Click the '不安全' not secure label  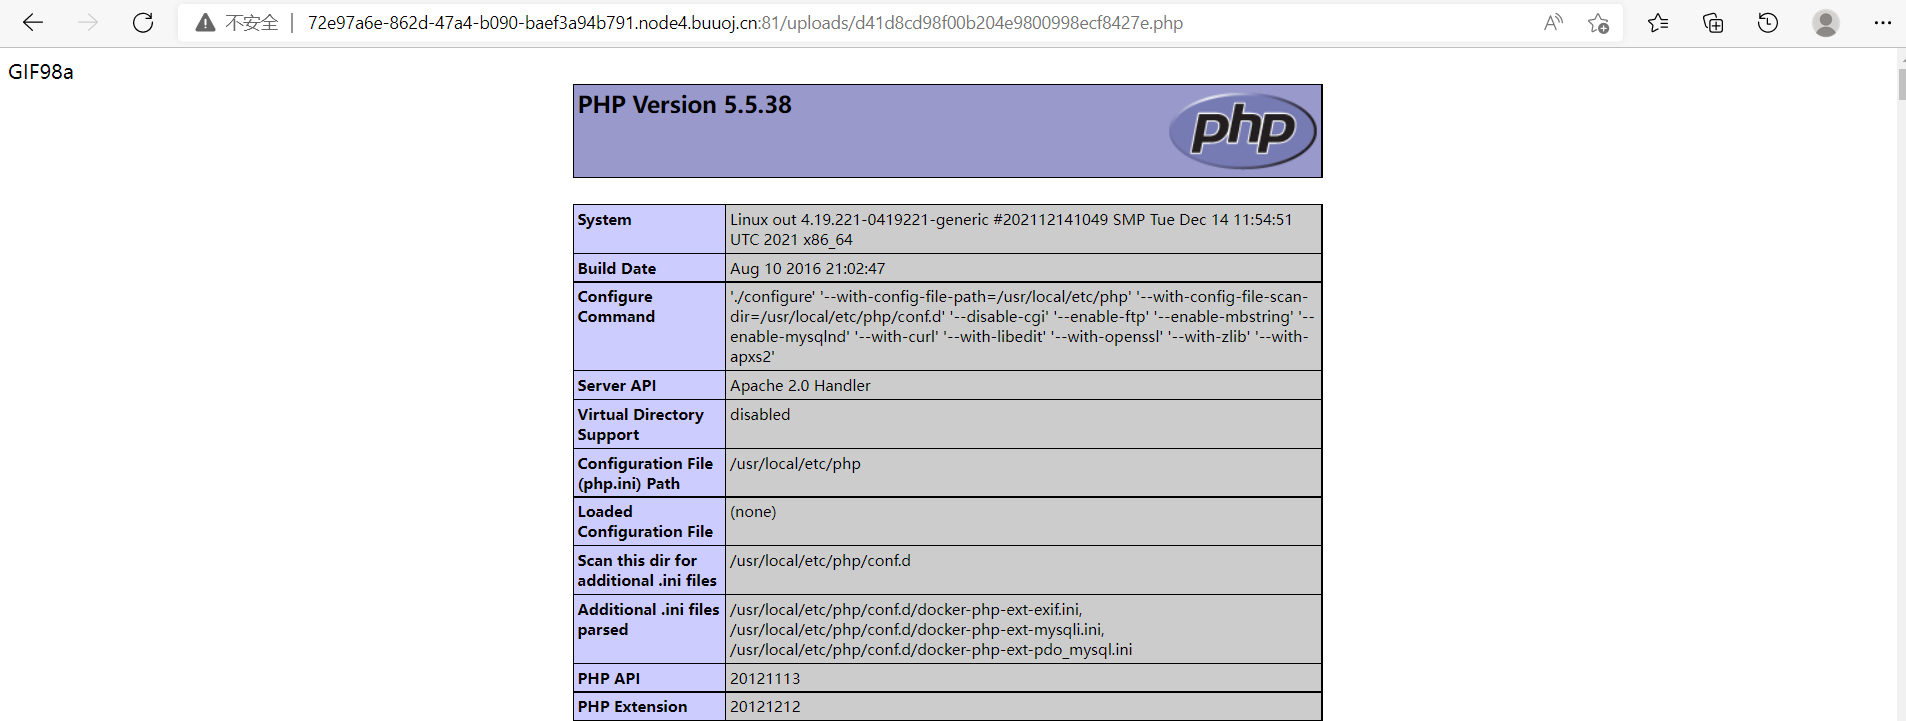pyautogui.click(x=252, y=23)
